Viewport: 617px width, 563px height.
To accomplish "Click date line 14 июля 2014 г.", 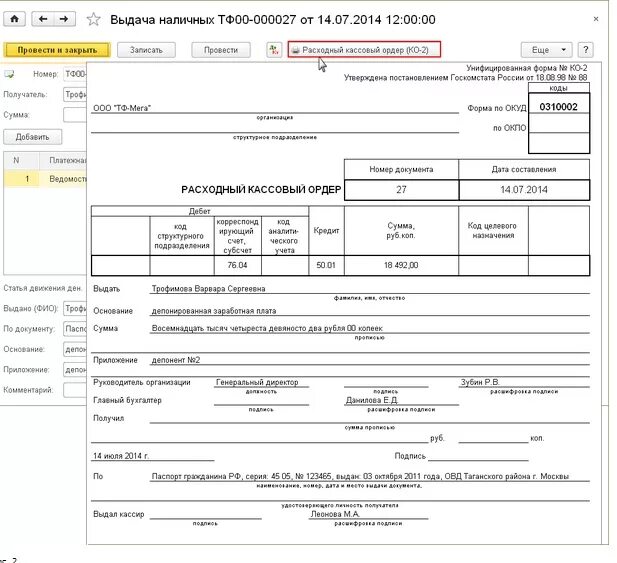I will [121, 456].
